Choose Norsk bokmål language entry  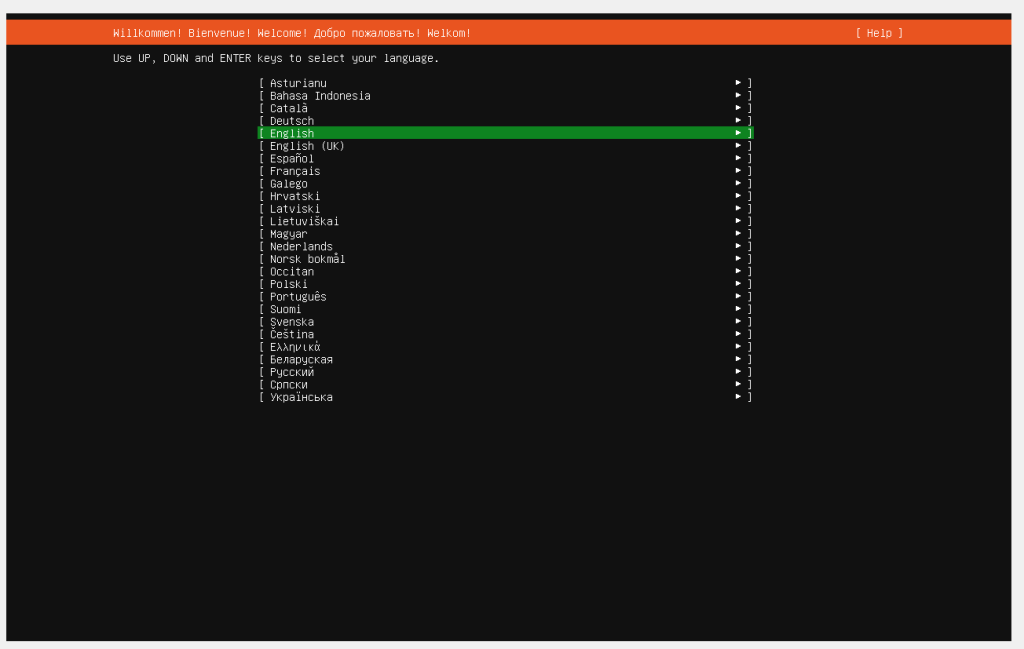pyautogui.click(x=307, y=259)
